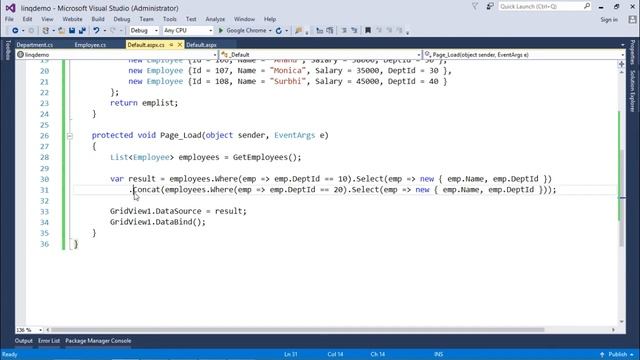The height and width of the screenshot is (360, 640).
Task: Click the Navigate Backward toolbar icon
Action: pyautogui.click(x=15, y=31)
